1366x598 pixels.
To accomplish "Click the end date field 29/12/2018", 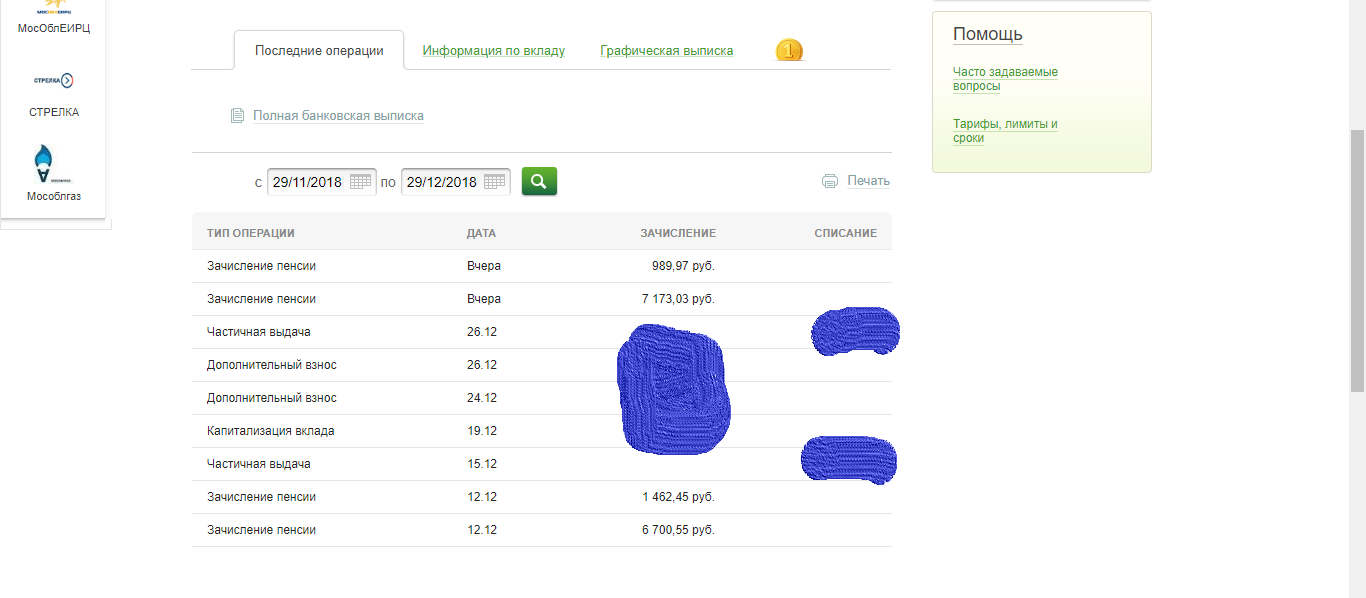I will [442, 182].
